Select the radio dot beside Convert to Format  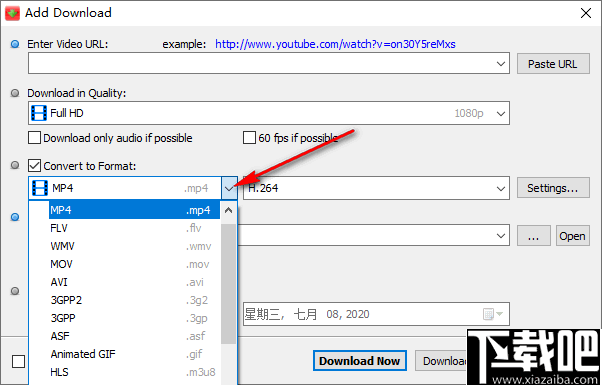coord(15,165)
